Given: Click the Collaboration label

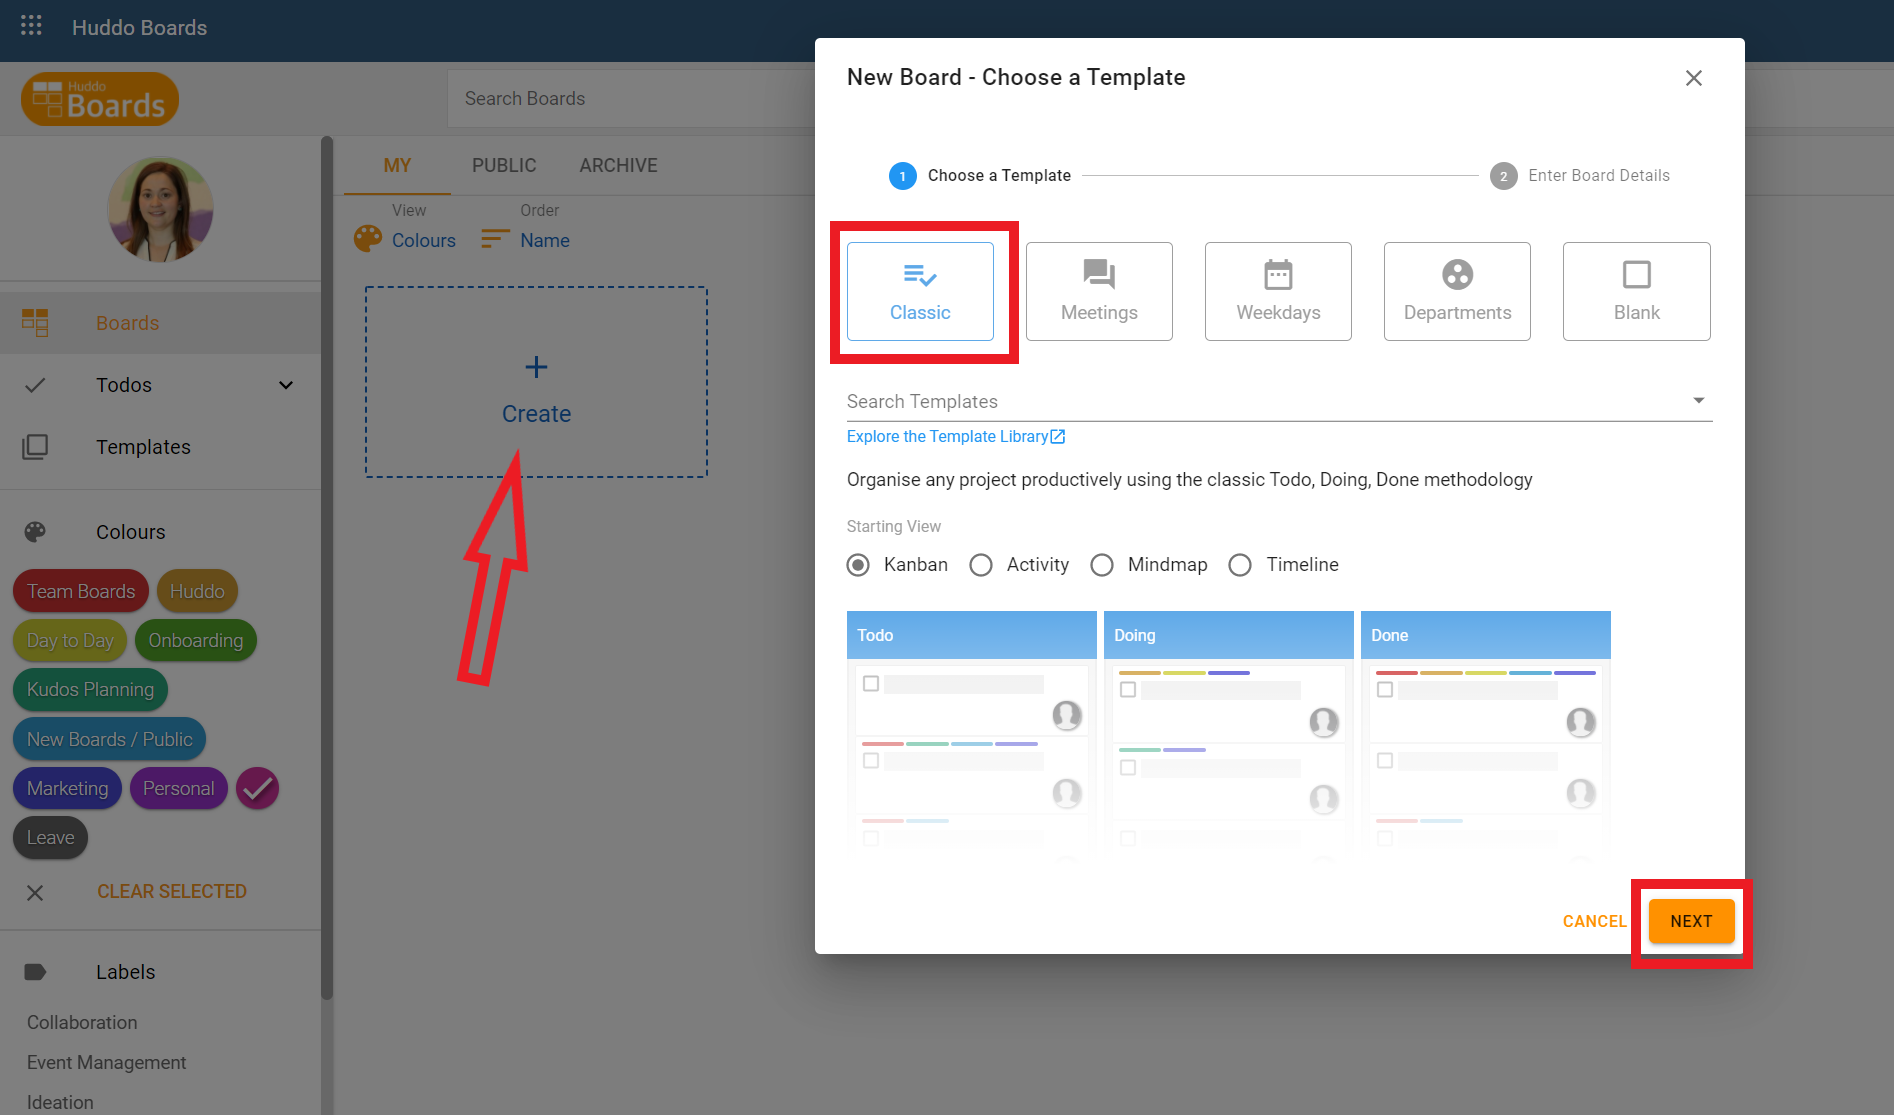Looking at the screenshot, I should [x=82, y=1022].
